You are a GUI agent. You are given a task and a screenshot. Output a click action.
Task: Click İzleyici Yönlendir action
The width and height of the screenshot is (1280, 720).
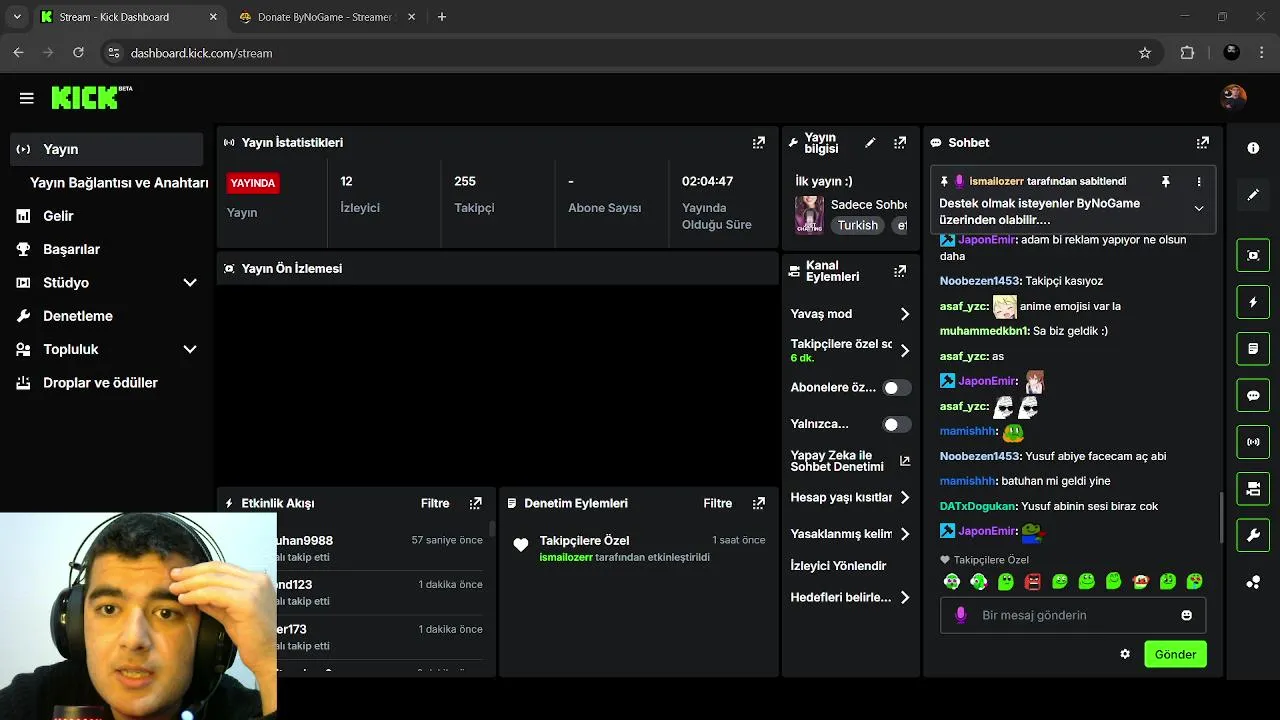(x=838, y=566)
